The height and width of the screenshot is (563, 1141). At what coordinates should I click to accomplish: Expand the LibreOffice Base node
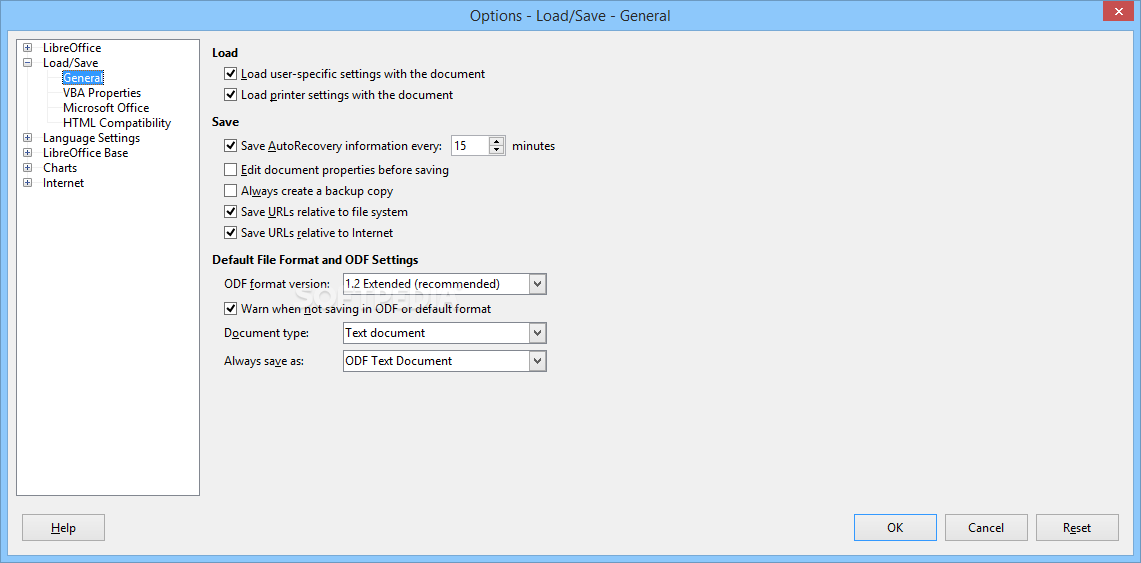click(28, 153)
